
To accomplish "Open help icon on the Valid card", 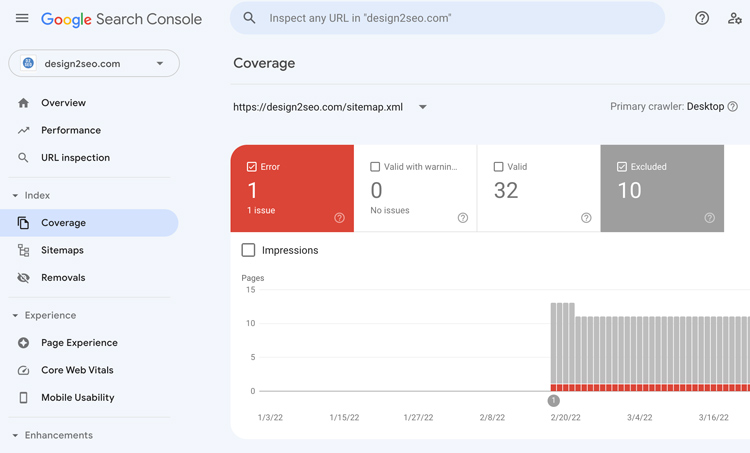I will [586, 218].
